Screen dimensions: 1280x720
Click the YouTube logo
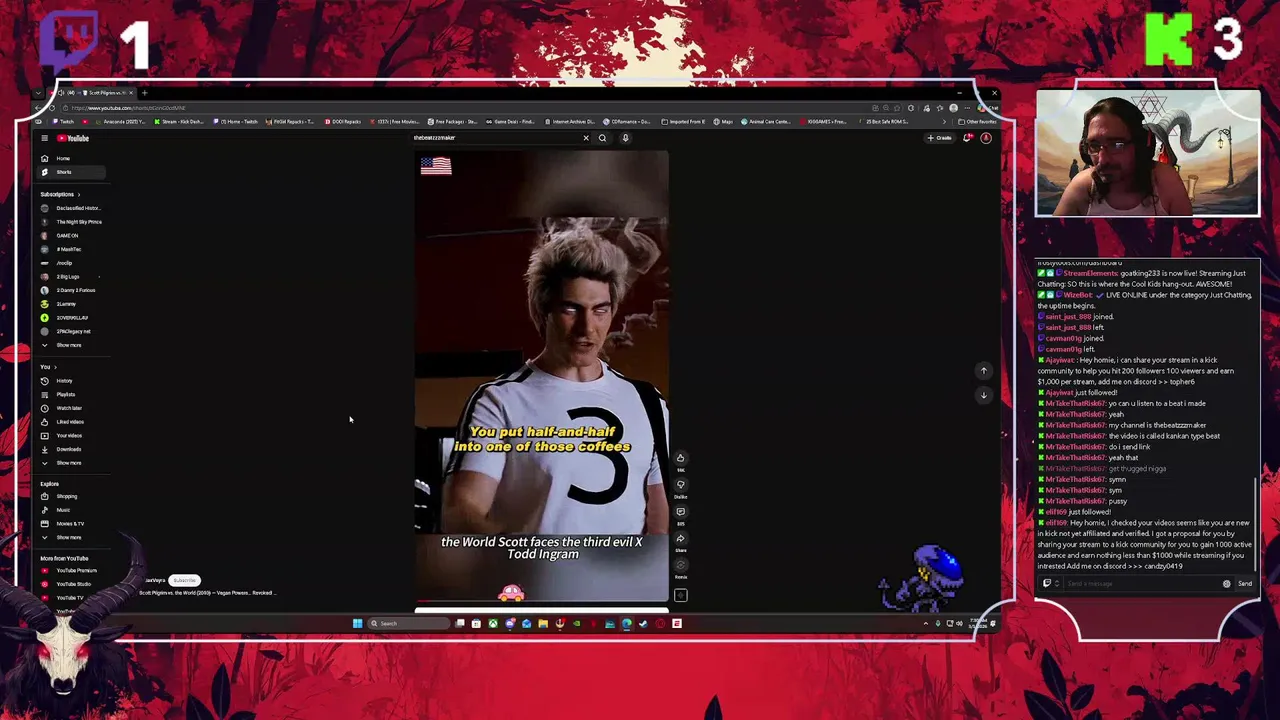(73, 138)
